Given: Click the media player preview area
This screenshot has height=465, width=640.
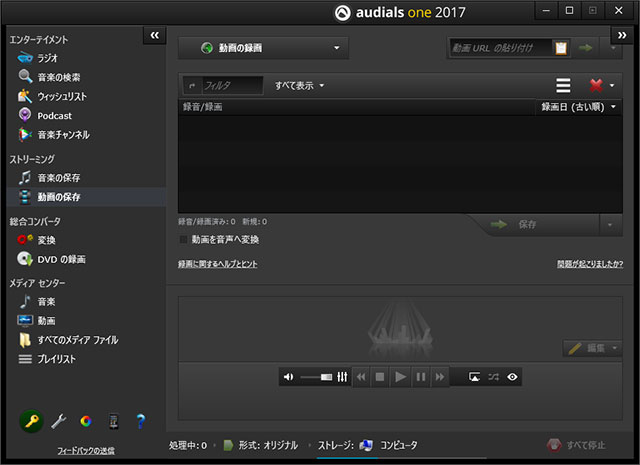Looking at the screenshot, I should pyautogui.click(x=400, y=329).
